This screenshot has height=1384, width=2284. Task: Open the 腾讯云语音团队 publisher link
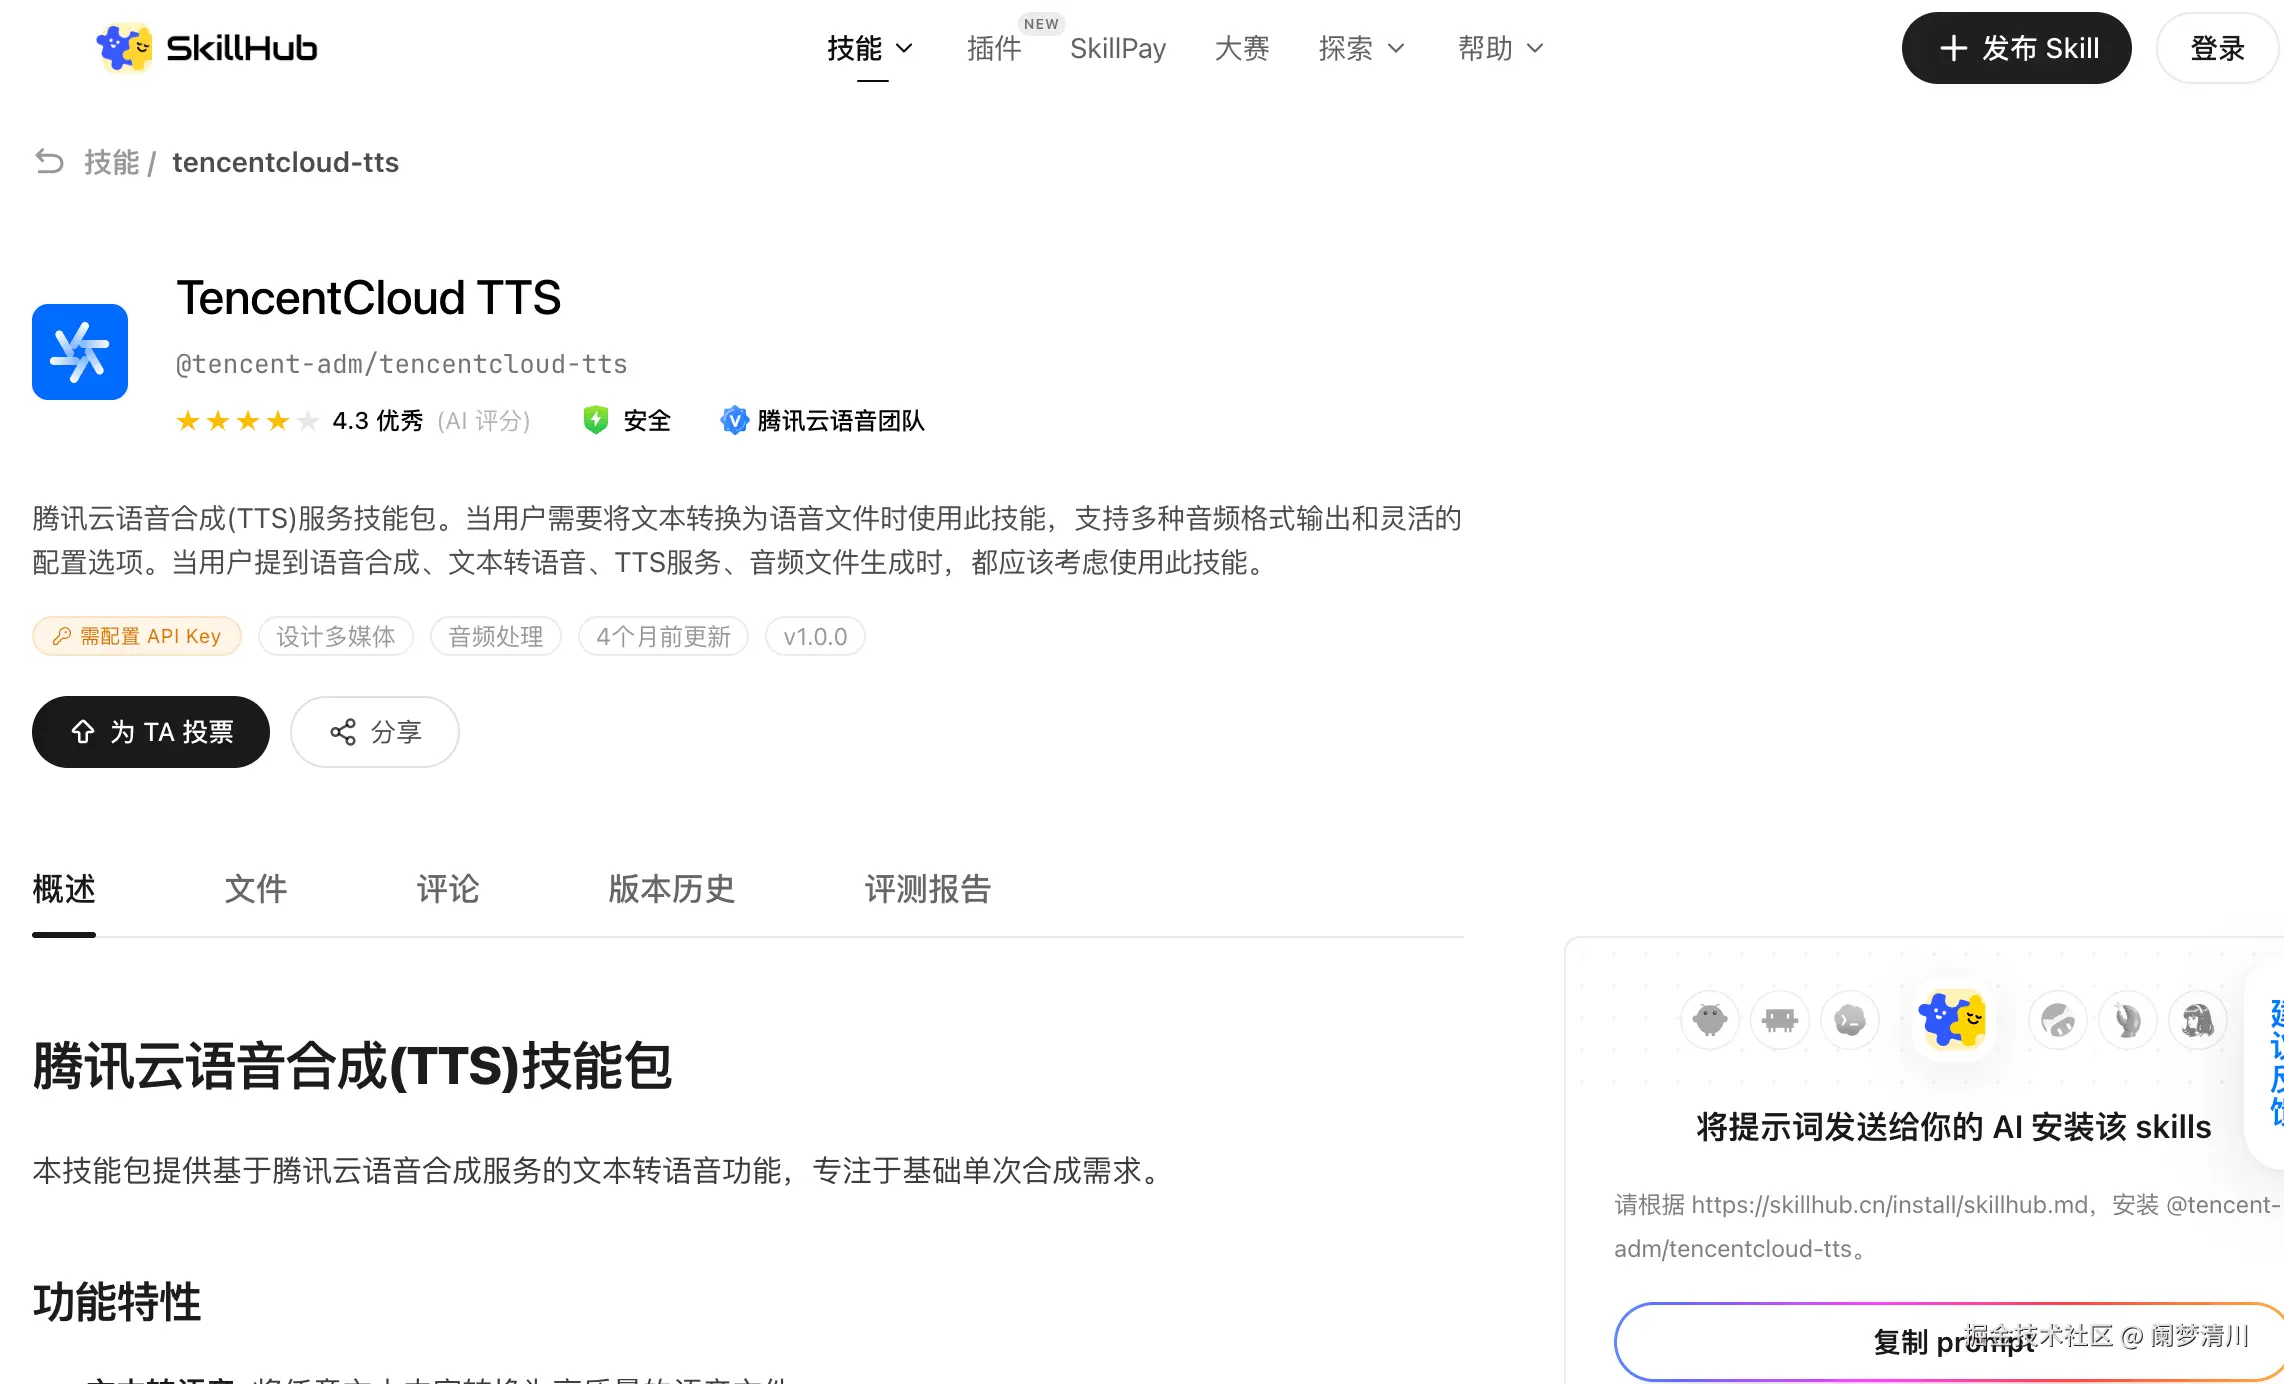[841, 421]
